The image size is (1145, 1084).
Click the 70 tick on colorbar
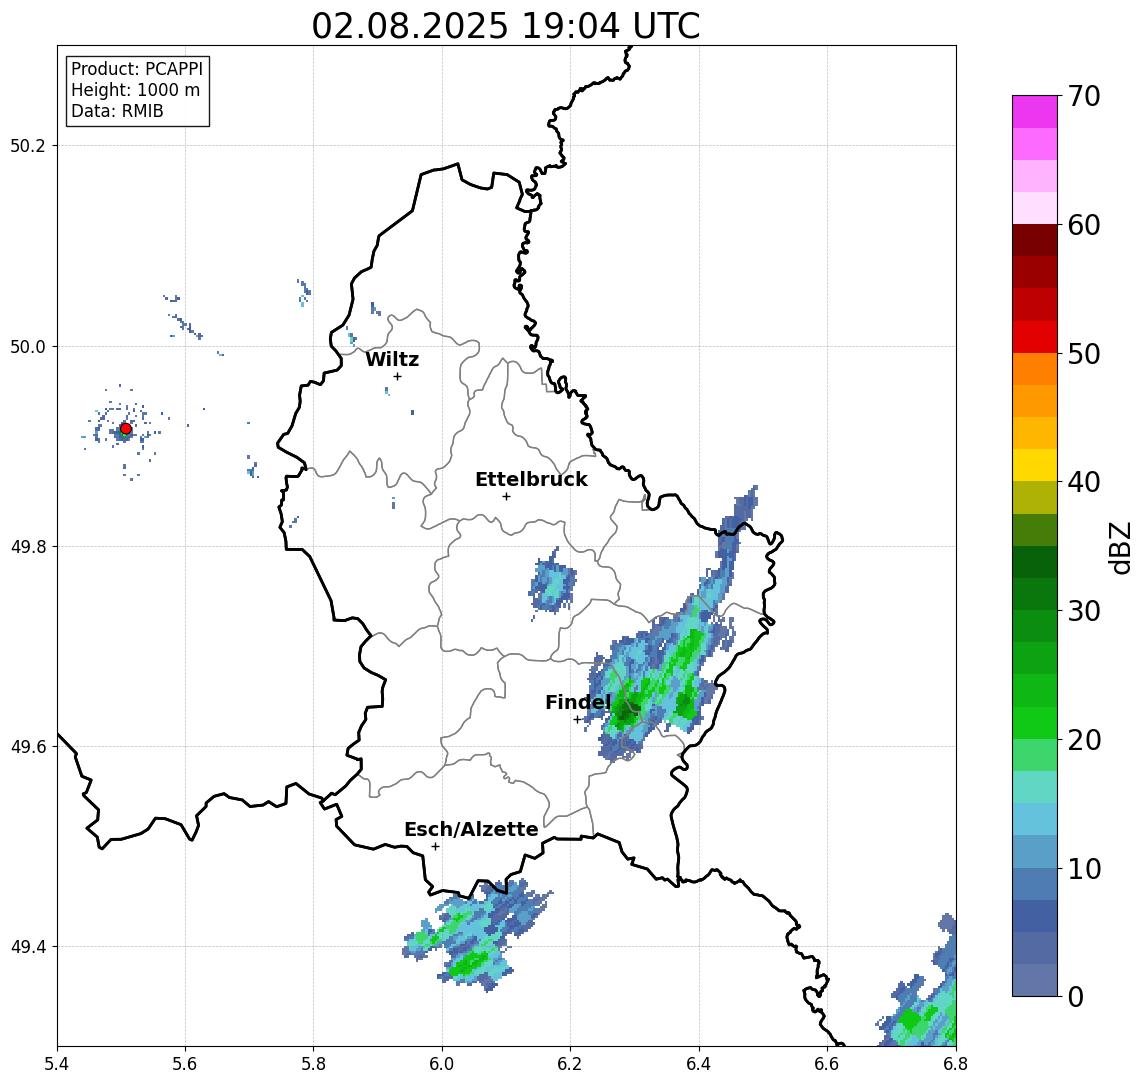tap(1084, 96)
